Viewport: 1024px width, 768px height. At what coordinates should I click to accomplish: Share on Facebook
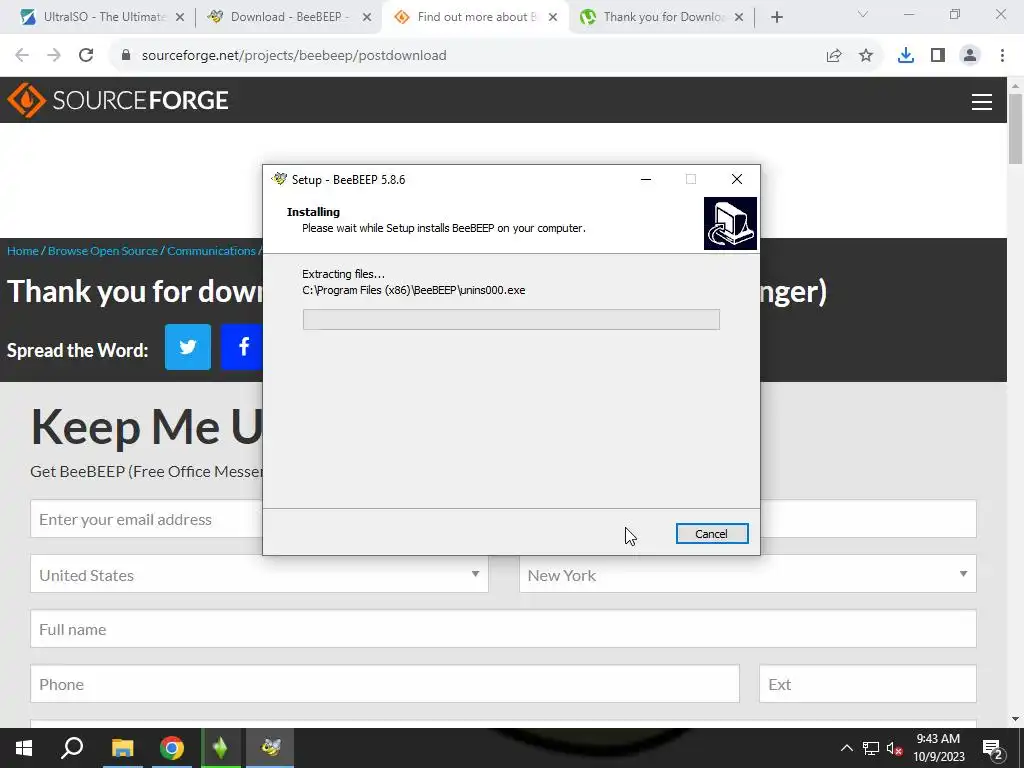point(242,347)
